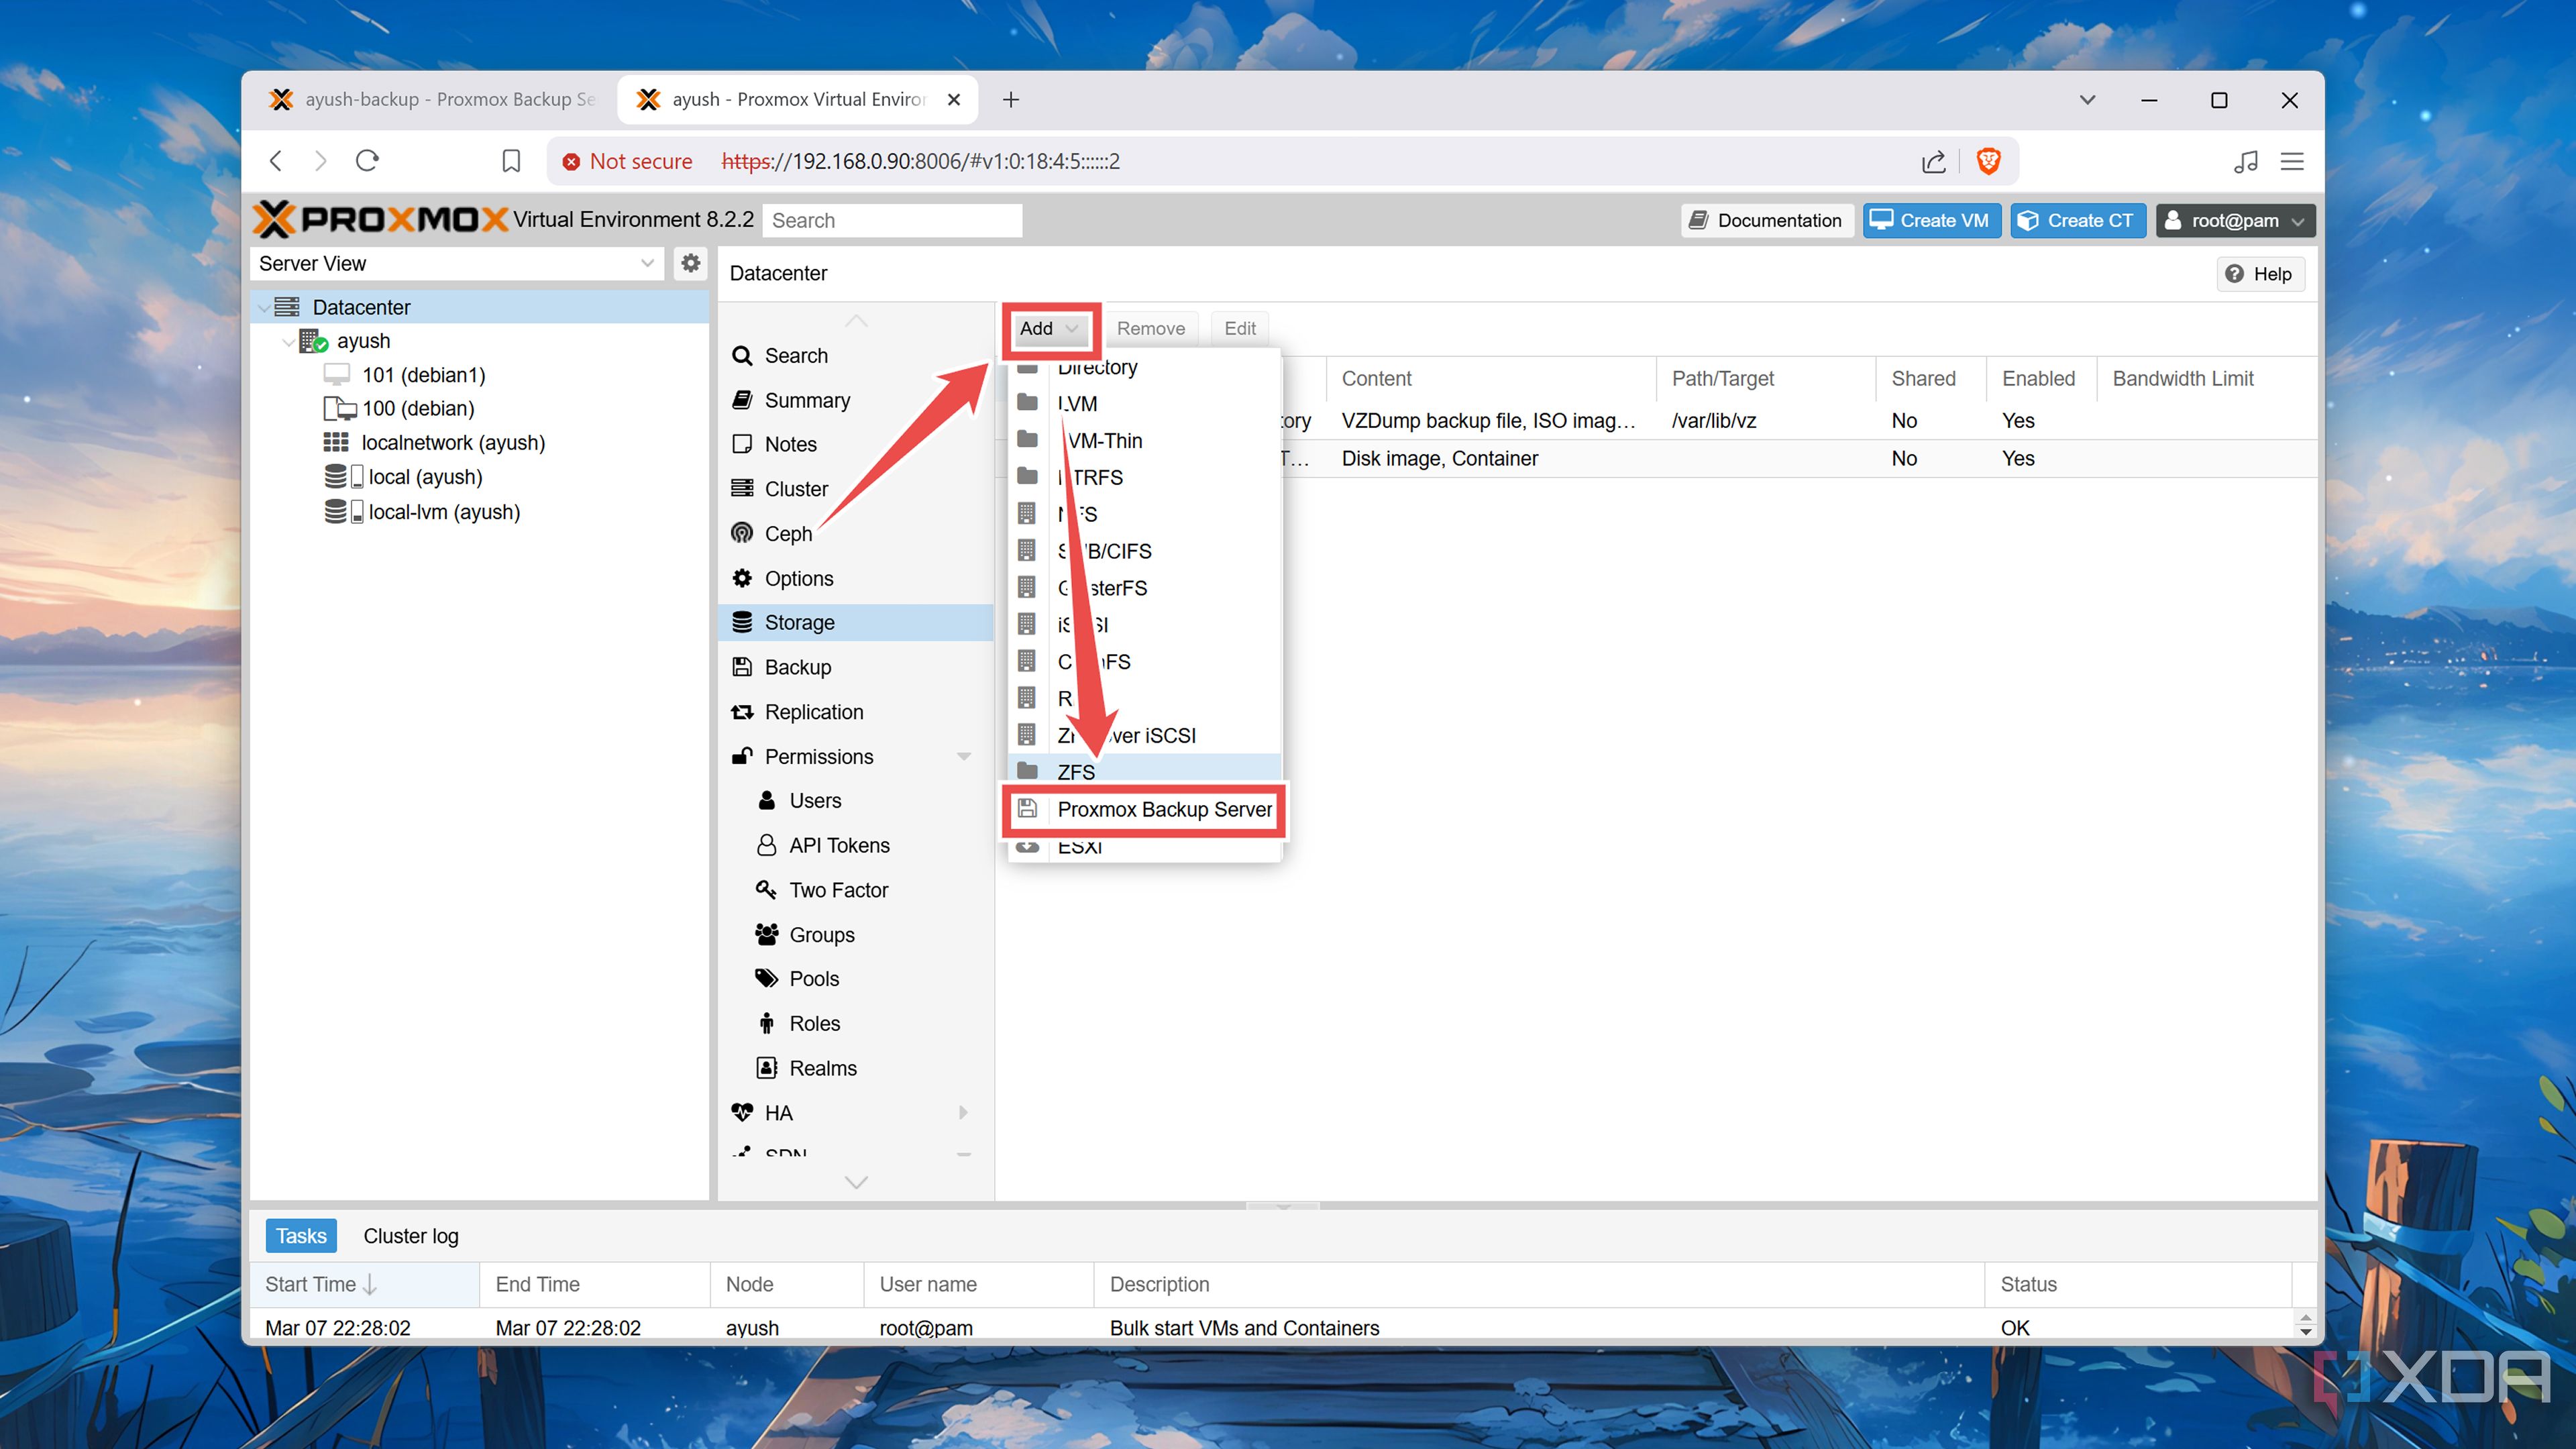Open the Two Factor settings

click(838, 889)
